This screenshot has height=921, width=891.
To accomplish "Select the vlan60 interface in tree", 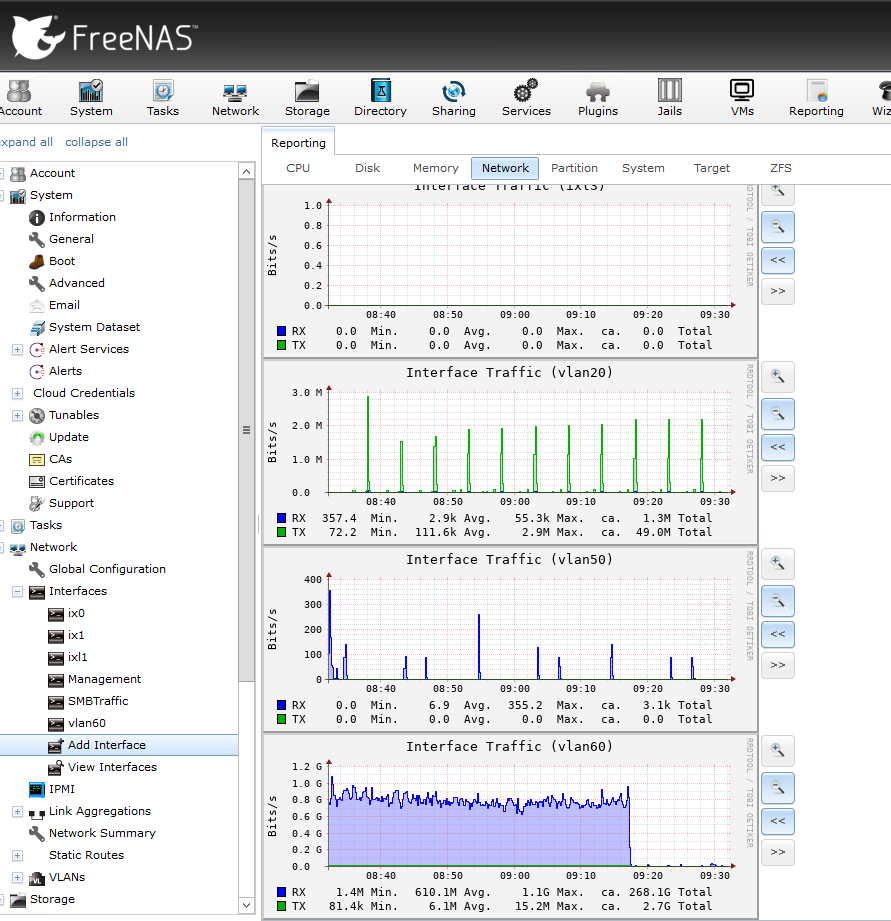I will [86, 724].
